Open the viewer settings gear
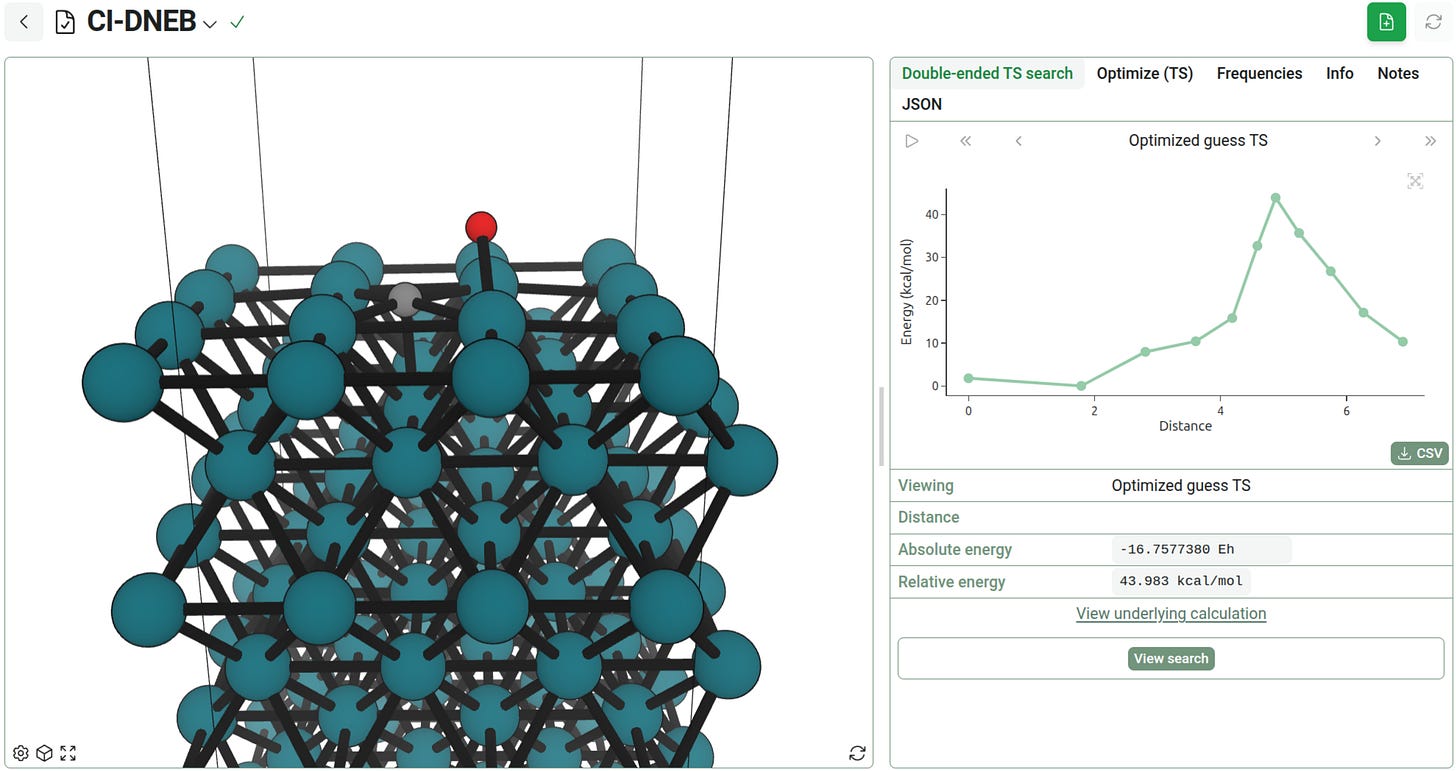 (x=20, y=753)
